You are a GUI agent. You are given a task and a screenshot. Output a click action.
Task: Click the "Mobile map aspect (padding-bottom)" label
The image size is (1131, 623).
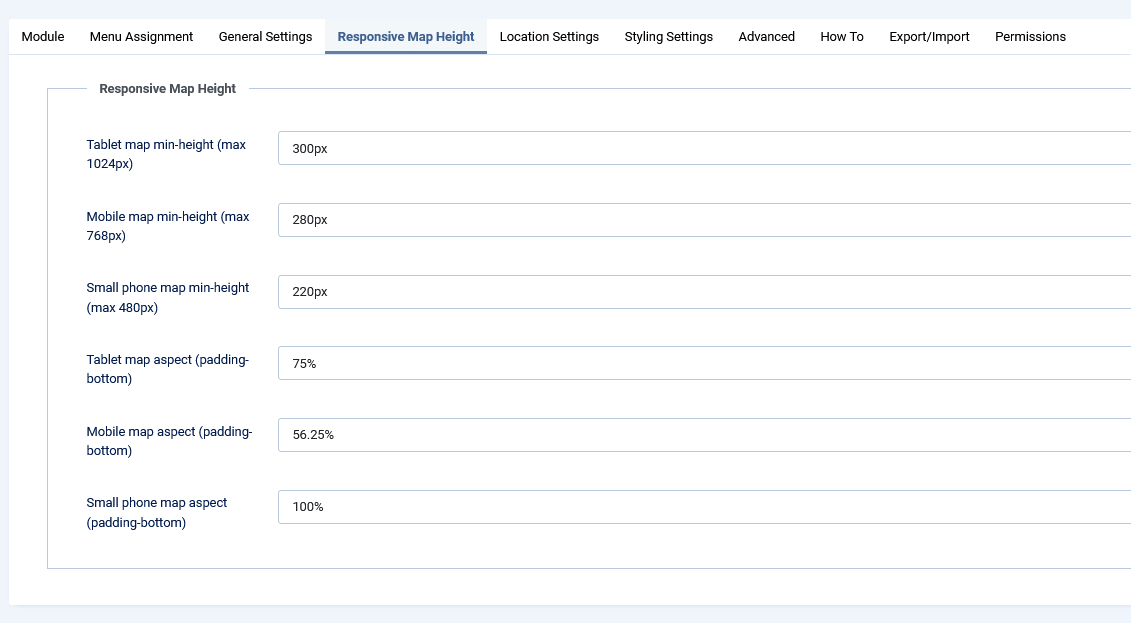[x=169, y=441]
